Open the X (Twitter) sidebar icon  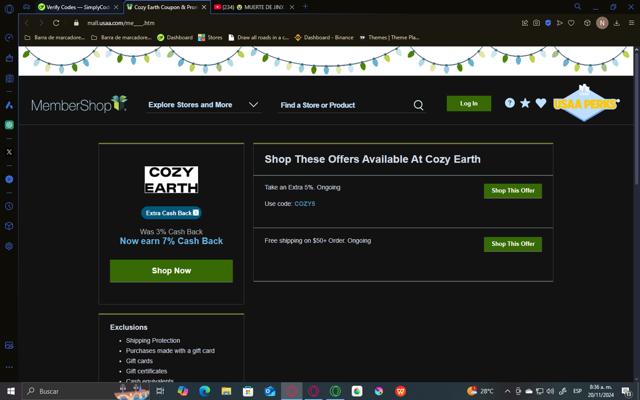click(9, 152)
